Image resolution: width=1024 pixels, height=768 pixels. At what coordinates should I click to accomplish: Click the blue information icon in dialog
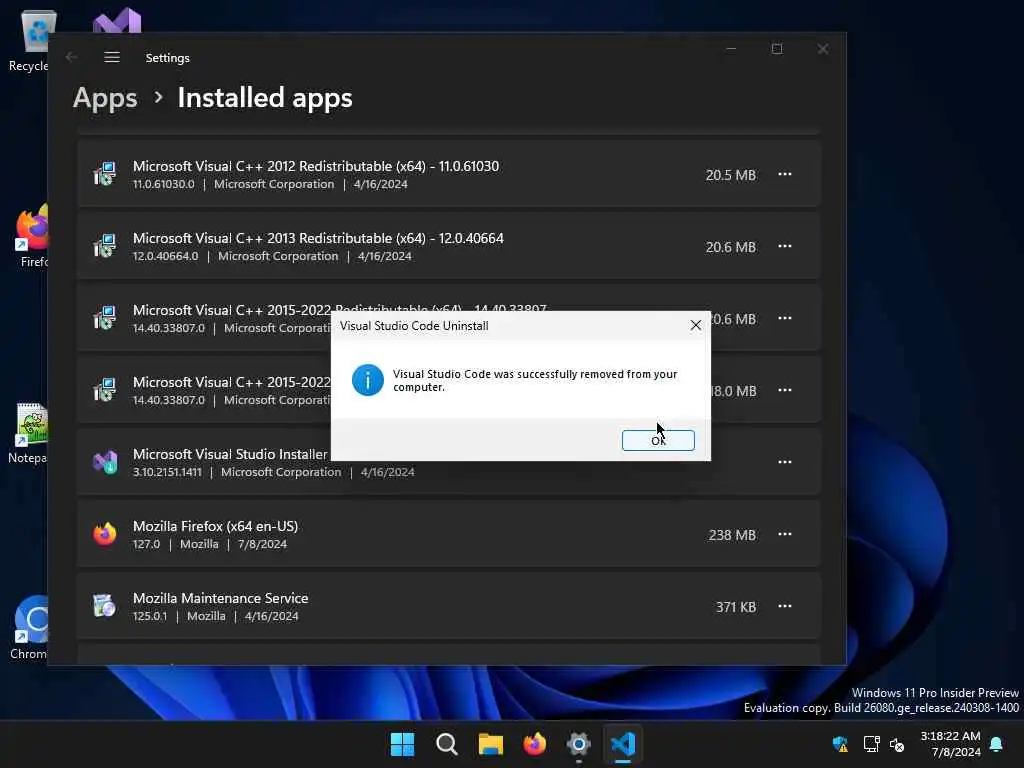point(368,380)
